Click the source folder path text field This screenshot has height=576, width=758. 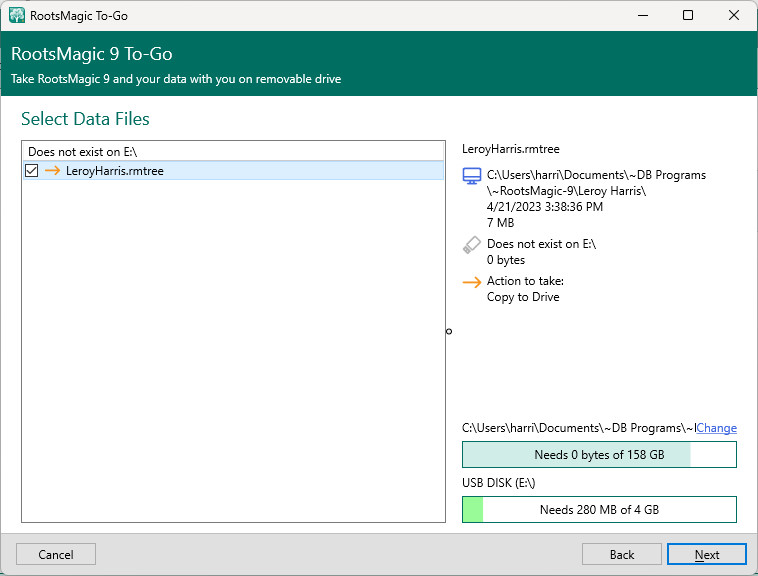578,428
